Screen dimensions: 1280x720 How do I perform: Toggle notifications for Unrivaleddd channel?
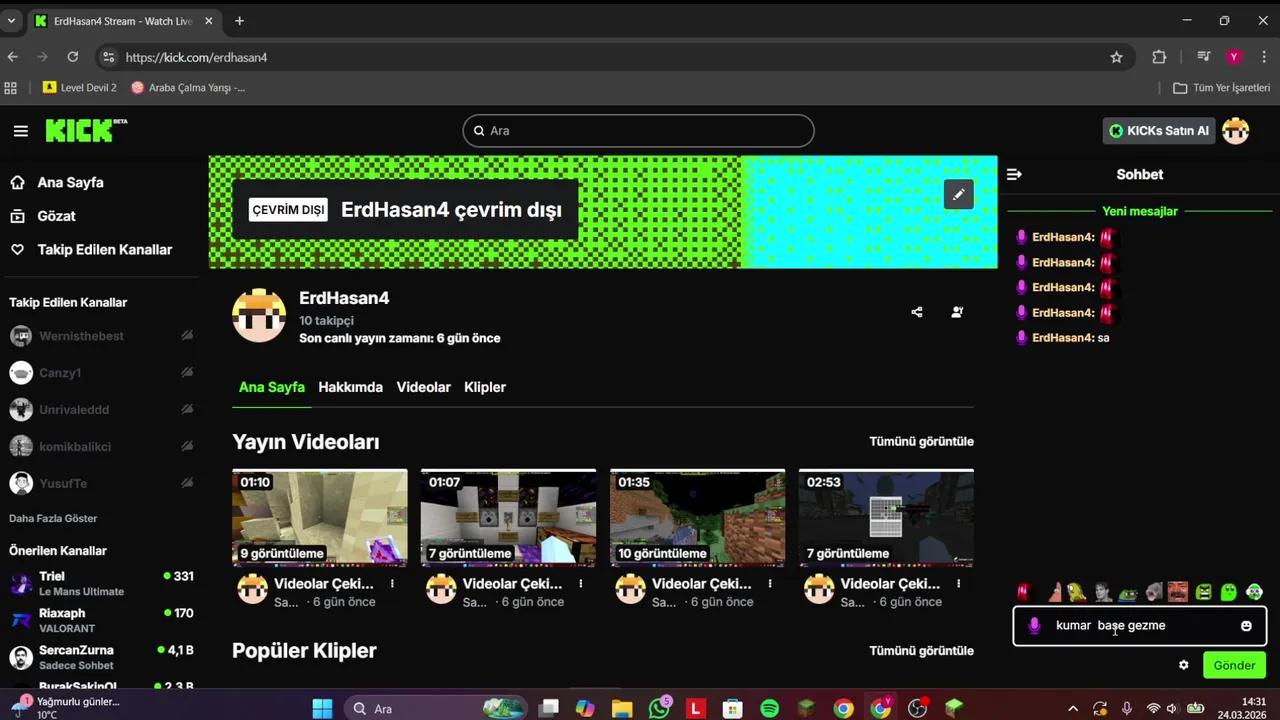pos(187,409)
